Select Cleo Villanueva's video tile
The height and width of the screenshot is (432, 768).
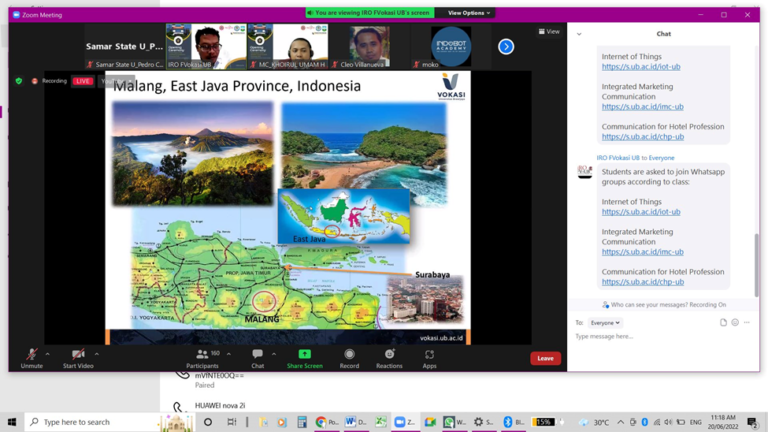point(369,47)
